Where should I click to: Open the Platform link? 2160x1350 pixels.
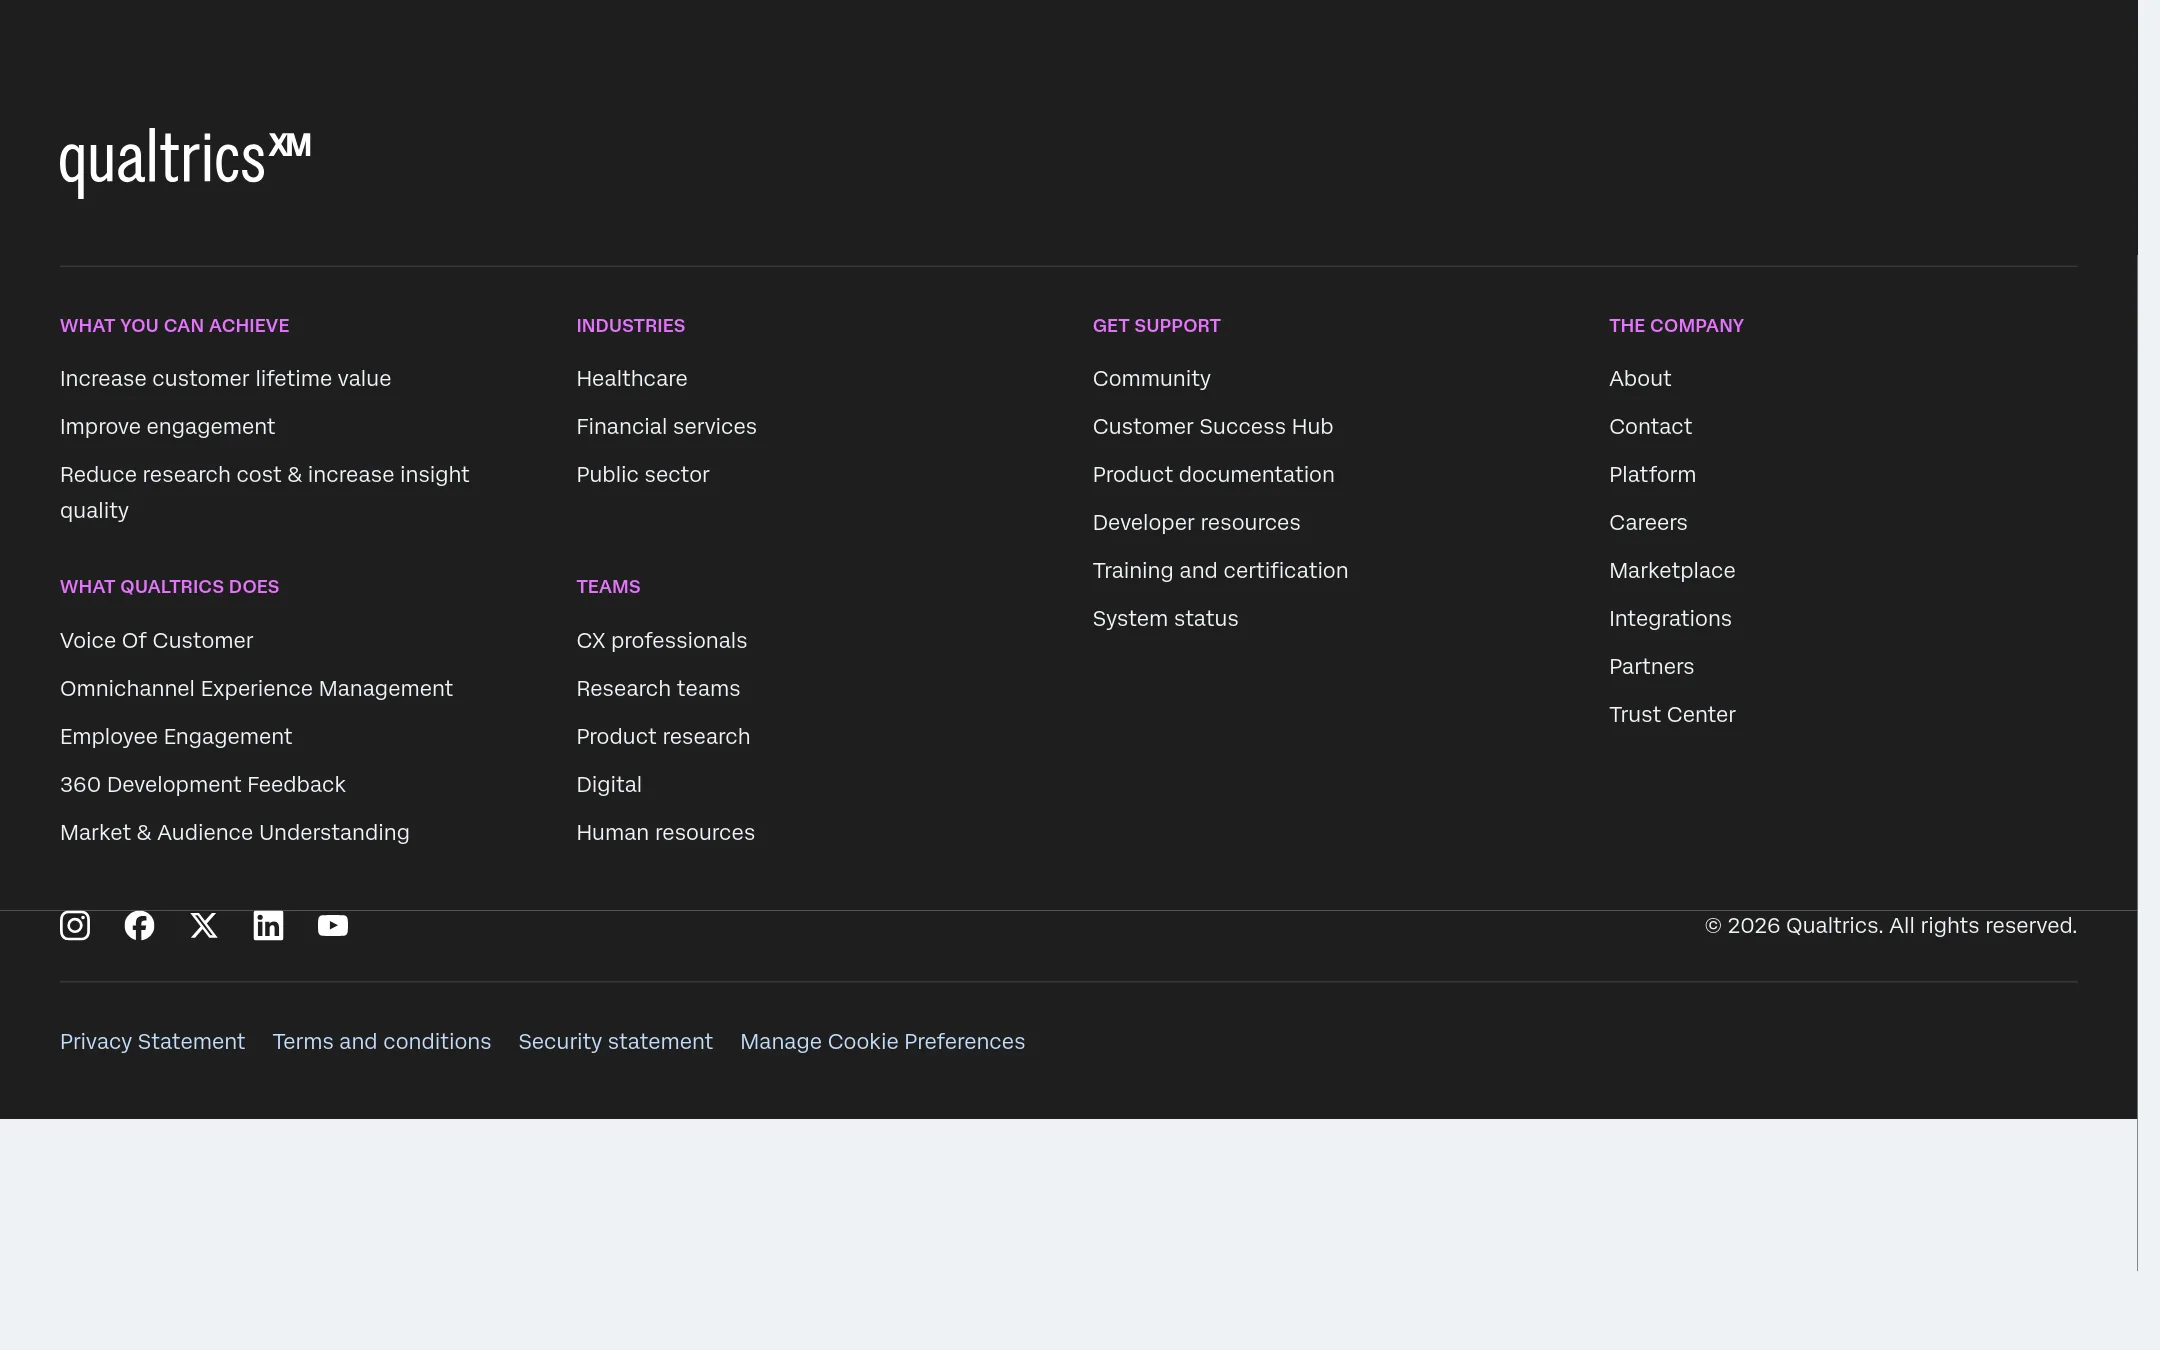tap(1652, 475)
